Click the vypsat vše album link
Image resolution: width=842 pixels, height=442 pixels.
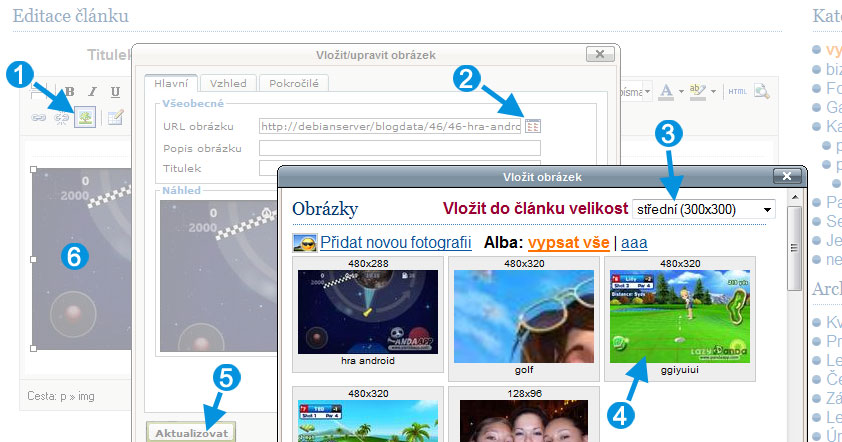[569, 243]
